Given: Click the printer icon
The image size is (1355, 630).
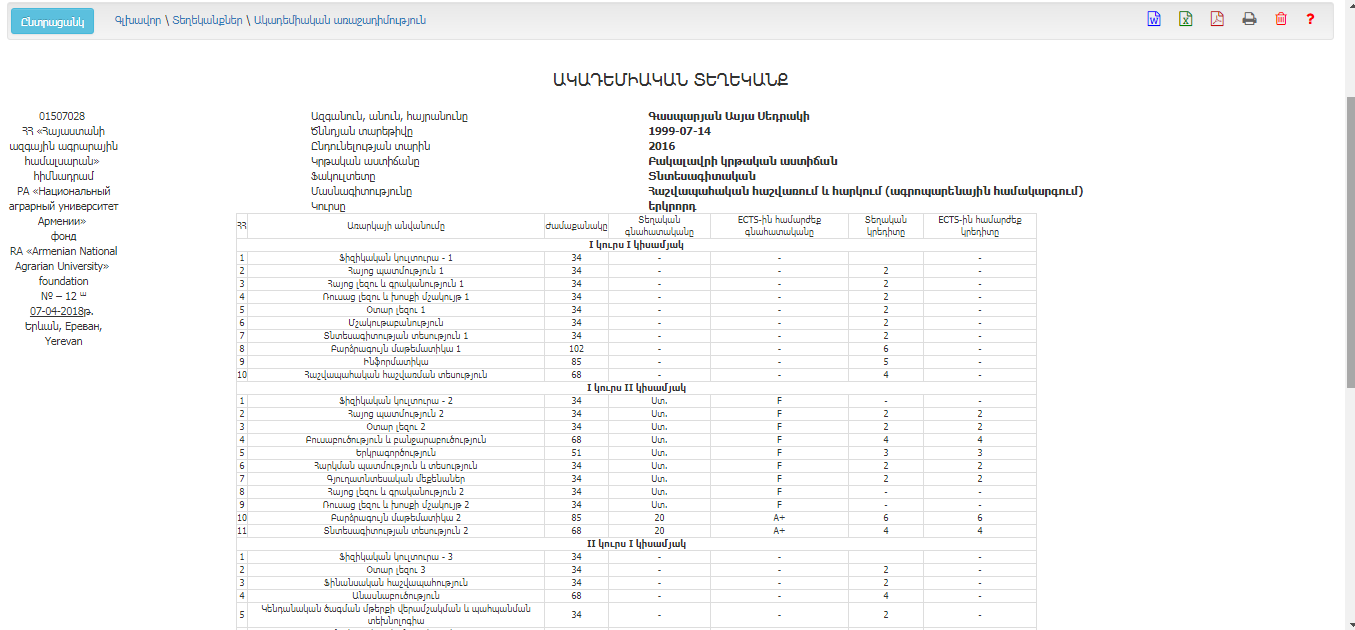Looking at the screenshot, I should (x=1249, y=19).
